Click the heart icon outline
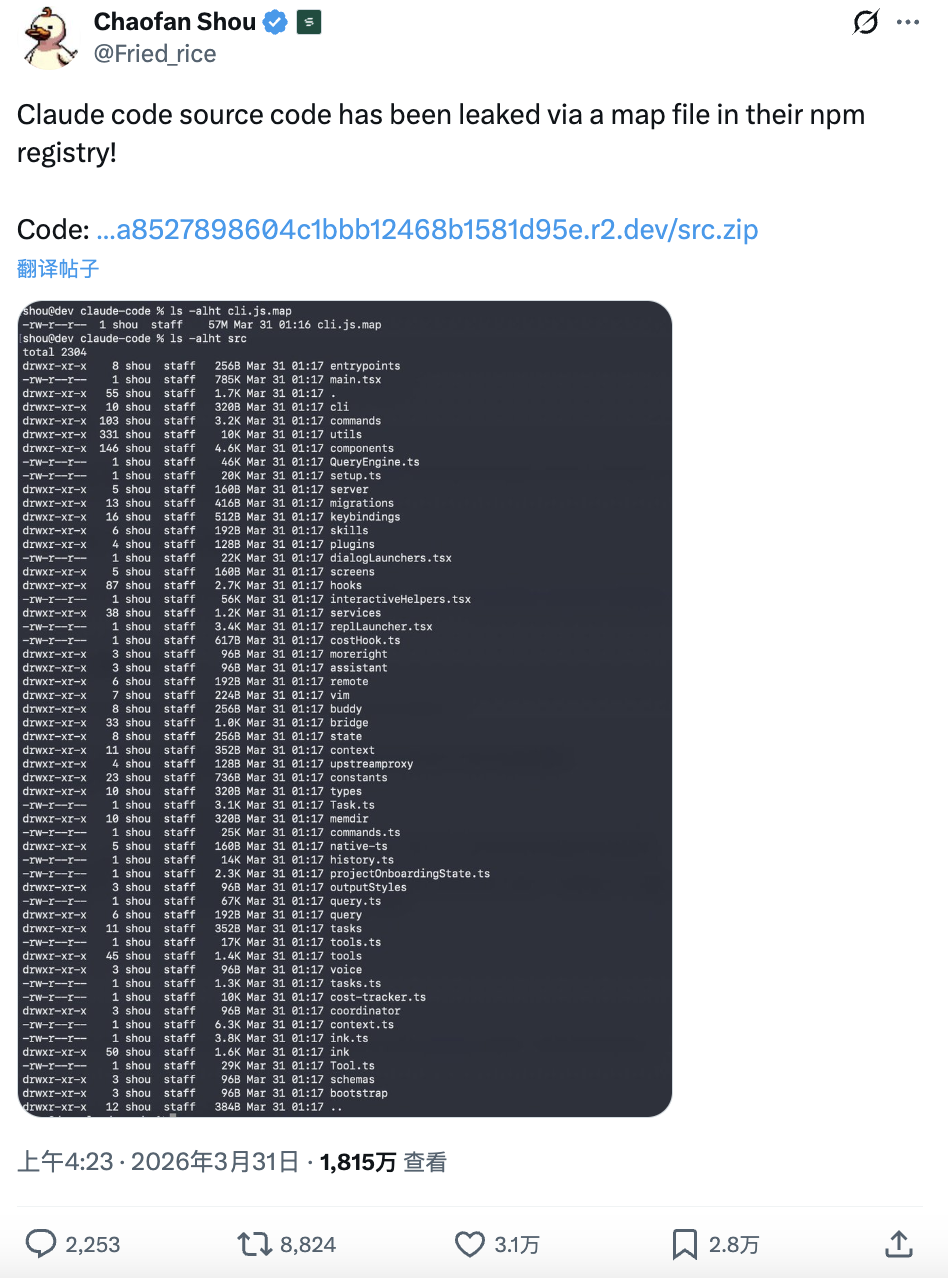The height and width of the screenshot is (1278, 948). coord(469,1244)
